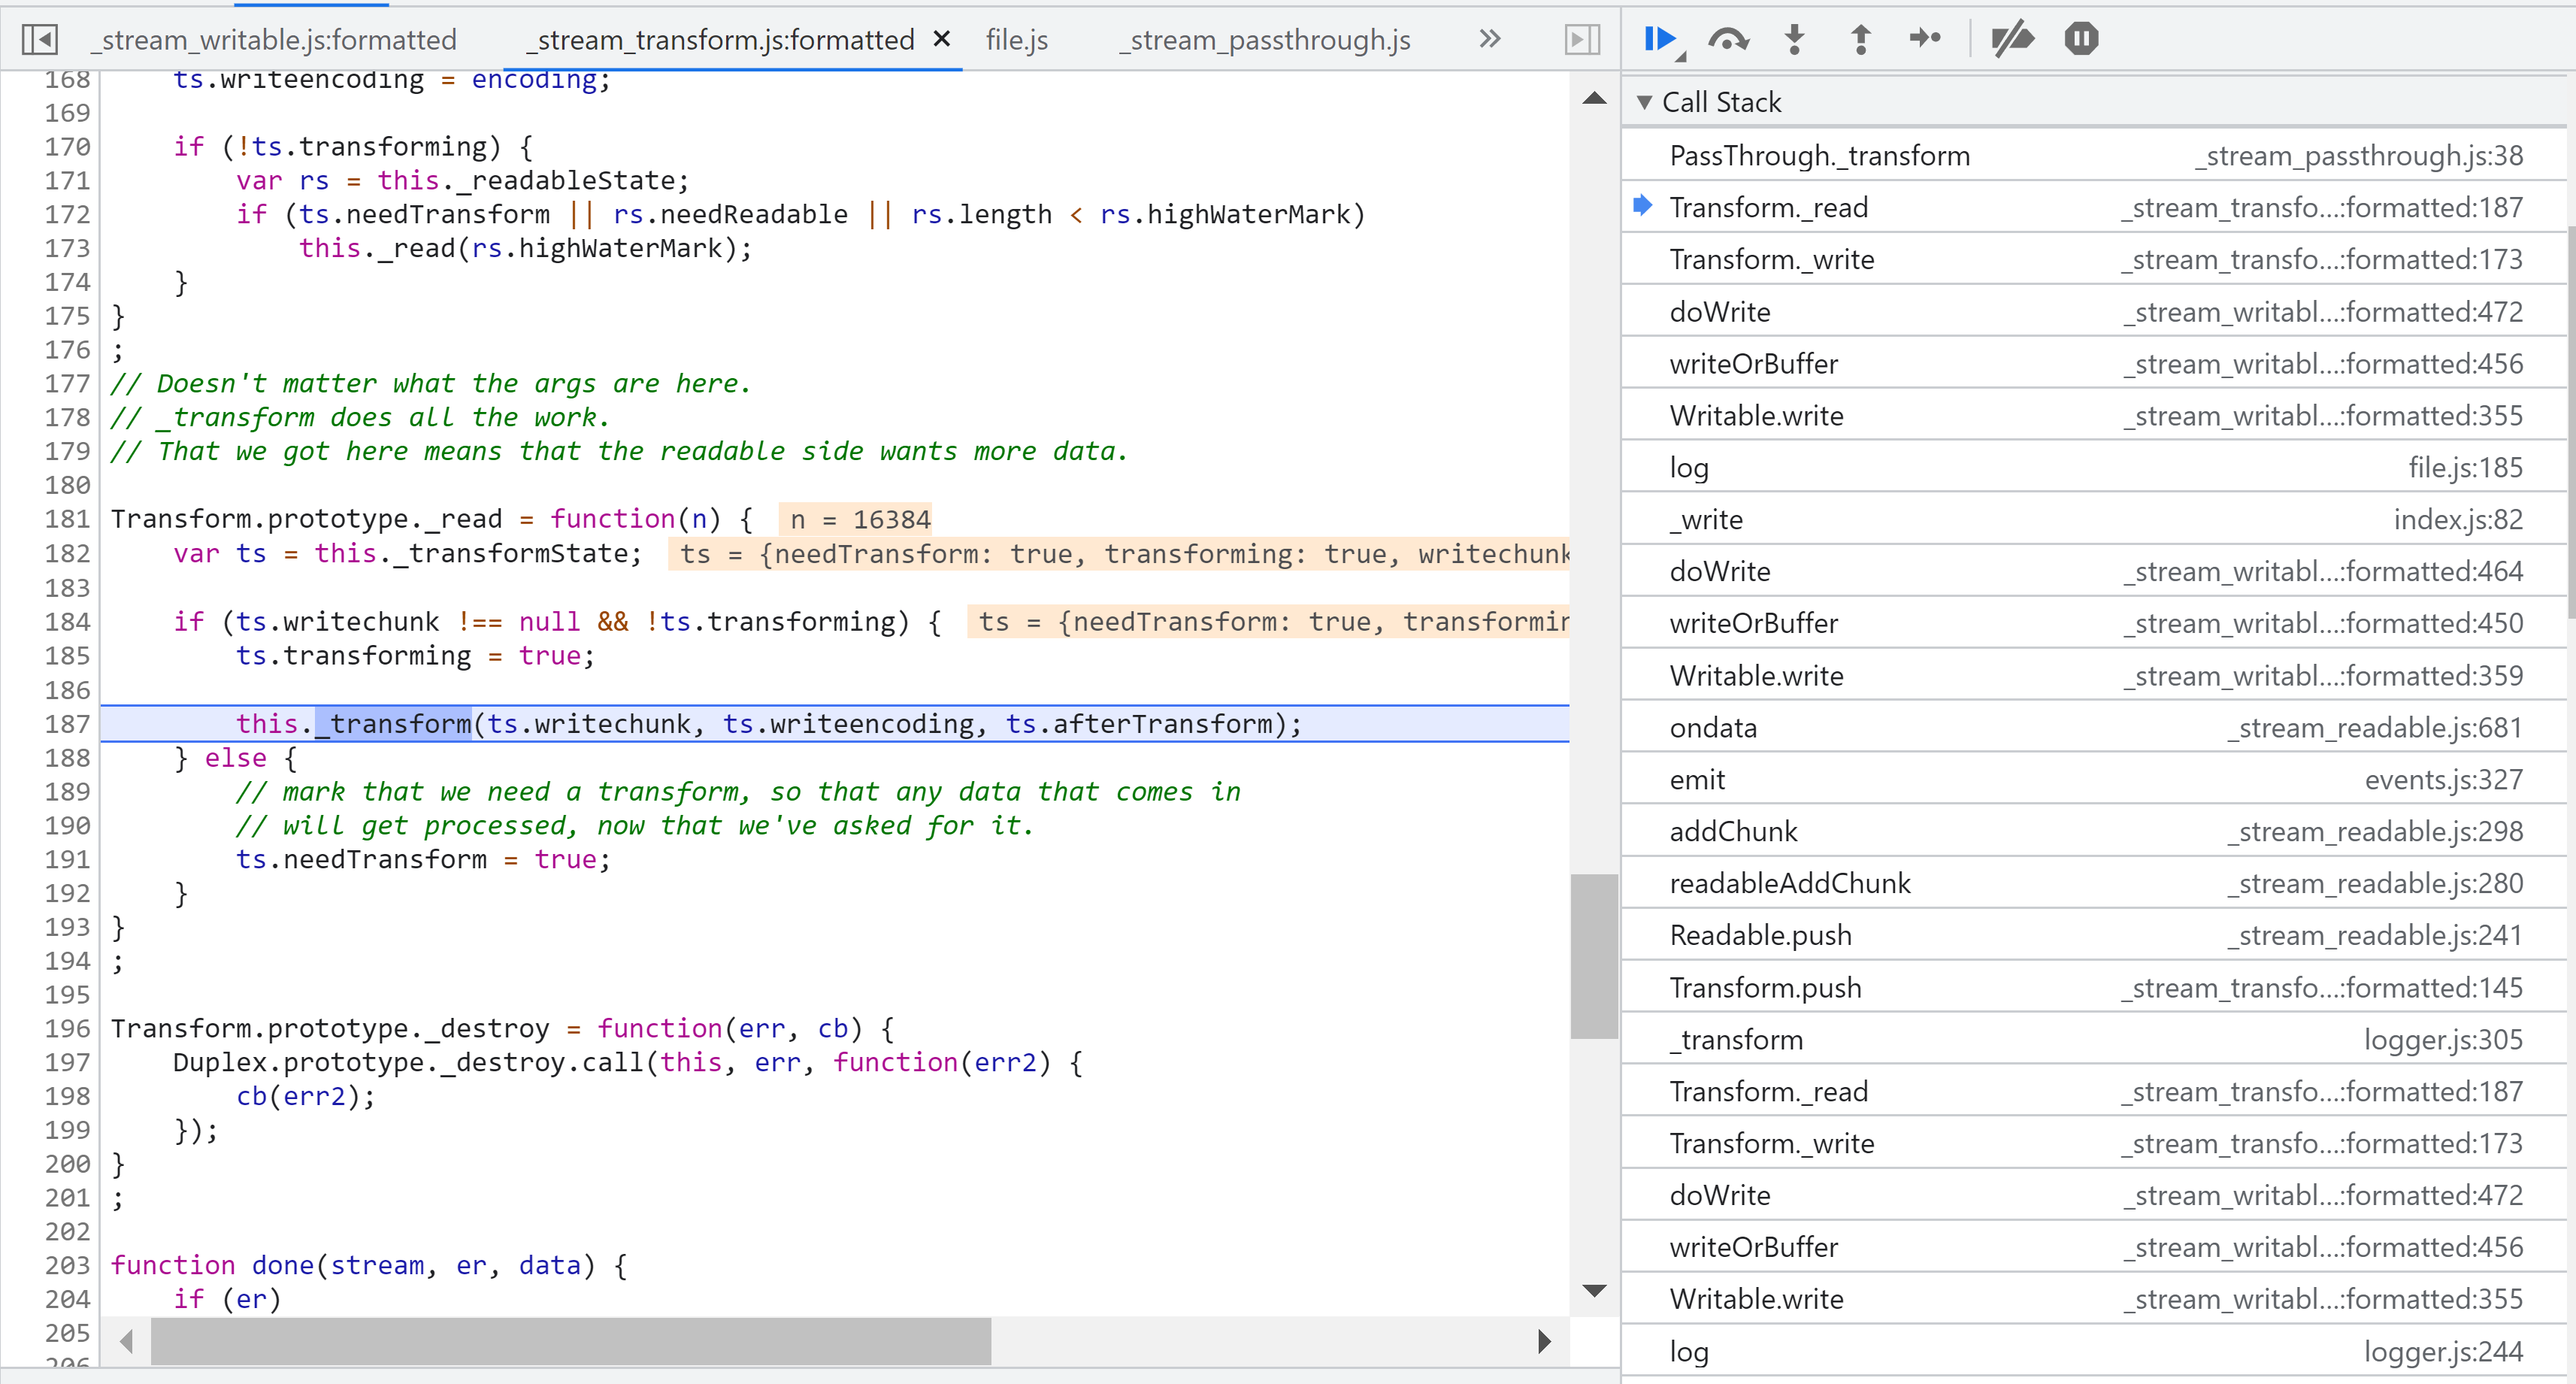This screenshot has width=2576, height=1384.
Task: Collapse the Call Stack section
Action: pyautogui.click(x=1644, y=102)
